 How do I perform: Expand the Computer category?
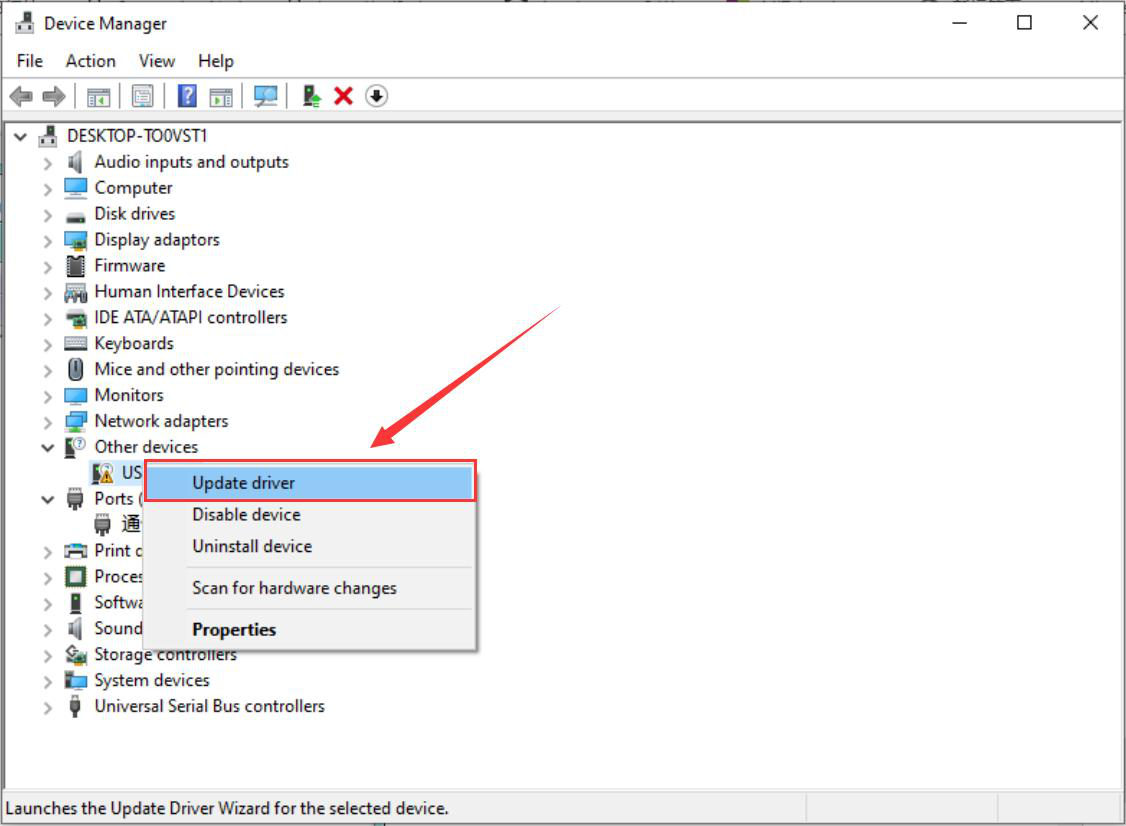[47, 190]
